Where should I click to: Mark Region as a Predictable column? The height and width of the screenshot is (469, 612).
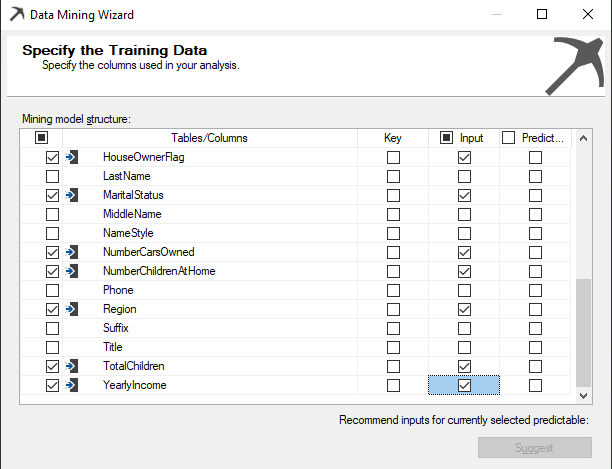click(x=535, y=309)
